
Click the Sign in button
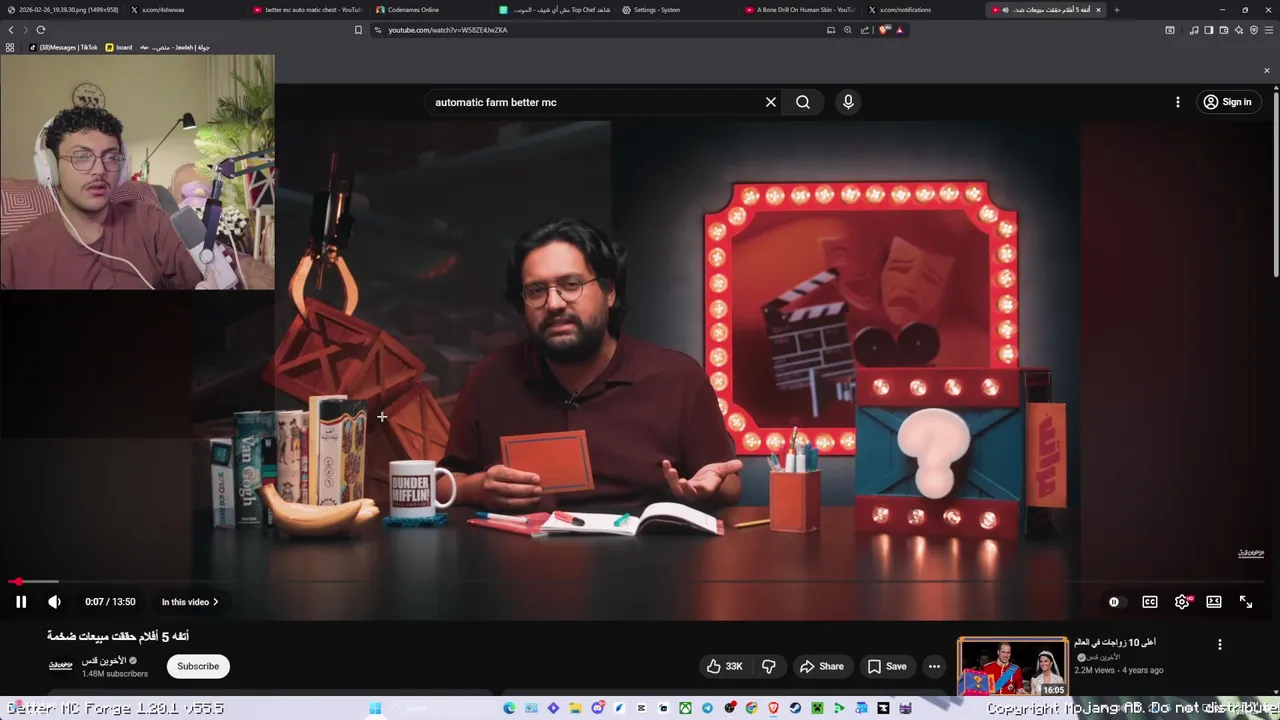pyautogui.click(x=1227, y=102)
